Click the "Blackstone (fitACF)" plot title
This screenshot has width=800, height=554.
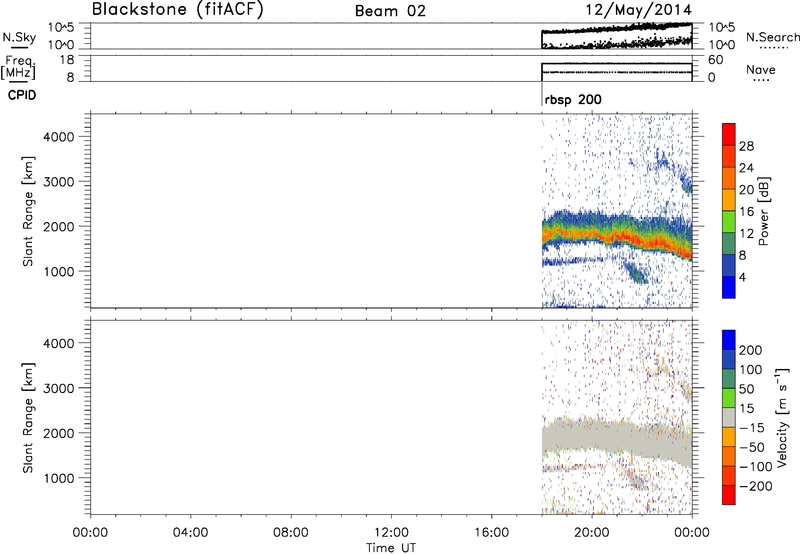click(178, 10)
